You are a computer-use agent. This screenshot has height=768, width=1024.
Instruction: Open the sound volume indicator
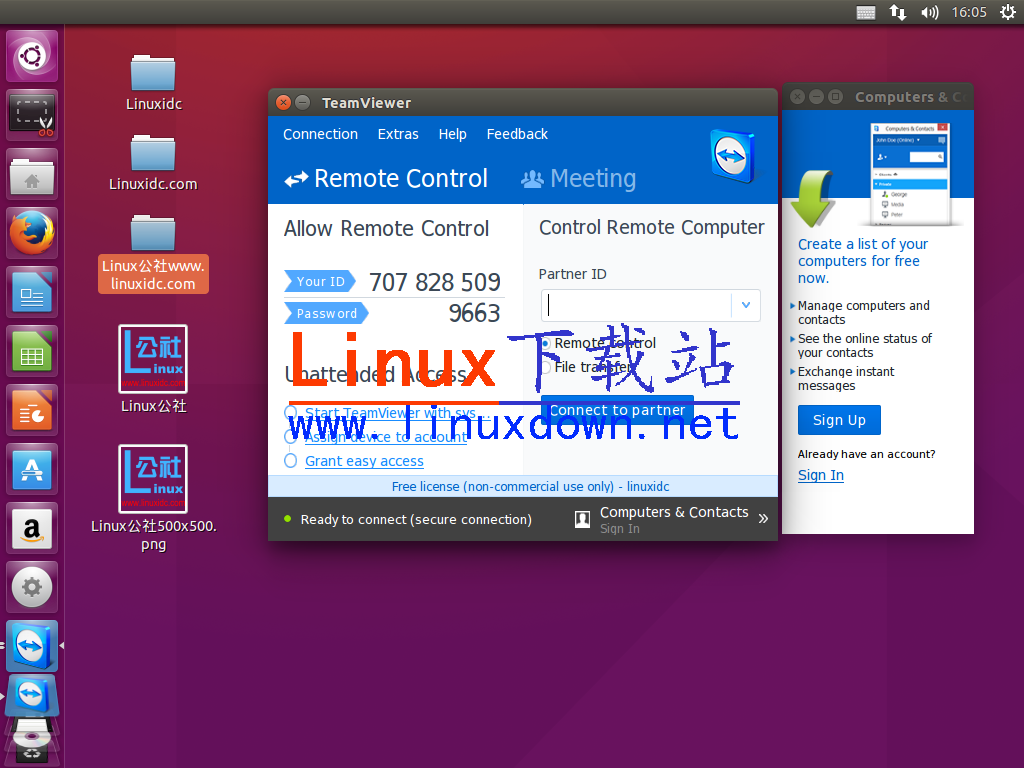pyautogui.click(x=929, y=12)
